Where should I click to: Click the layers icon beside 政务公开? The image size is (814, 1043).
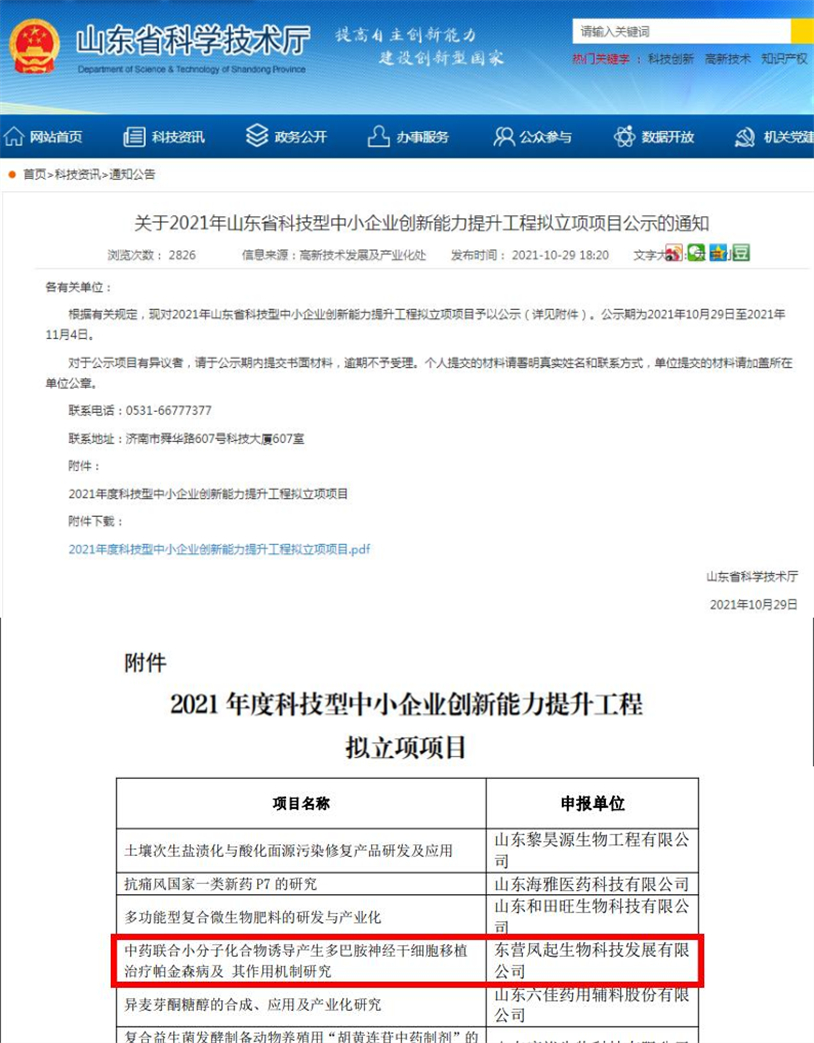point(257,135)
